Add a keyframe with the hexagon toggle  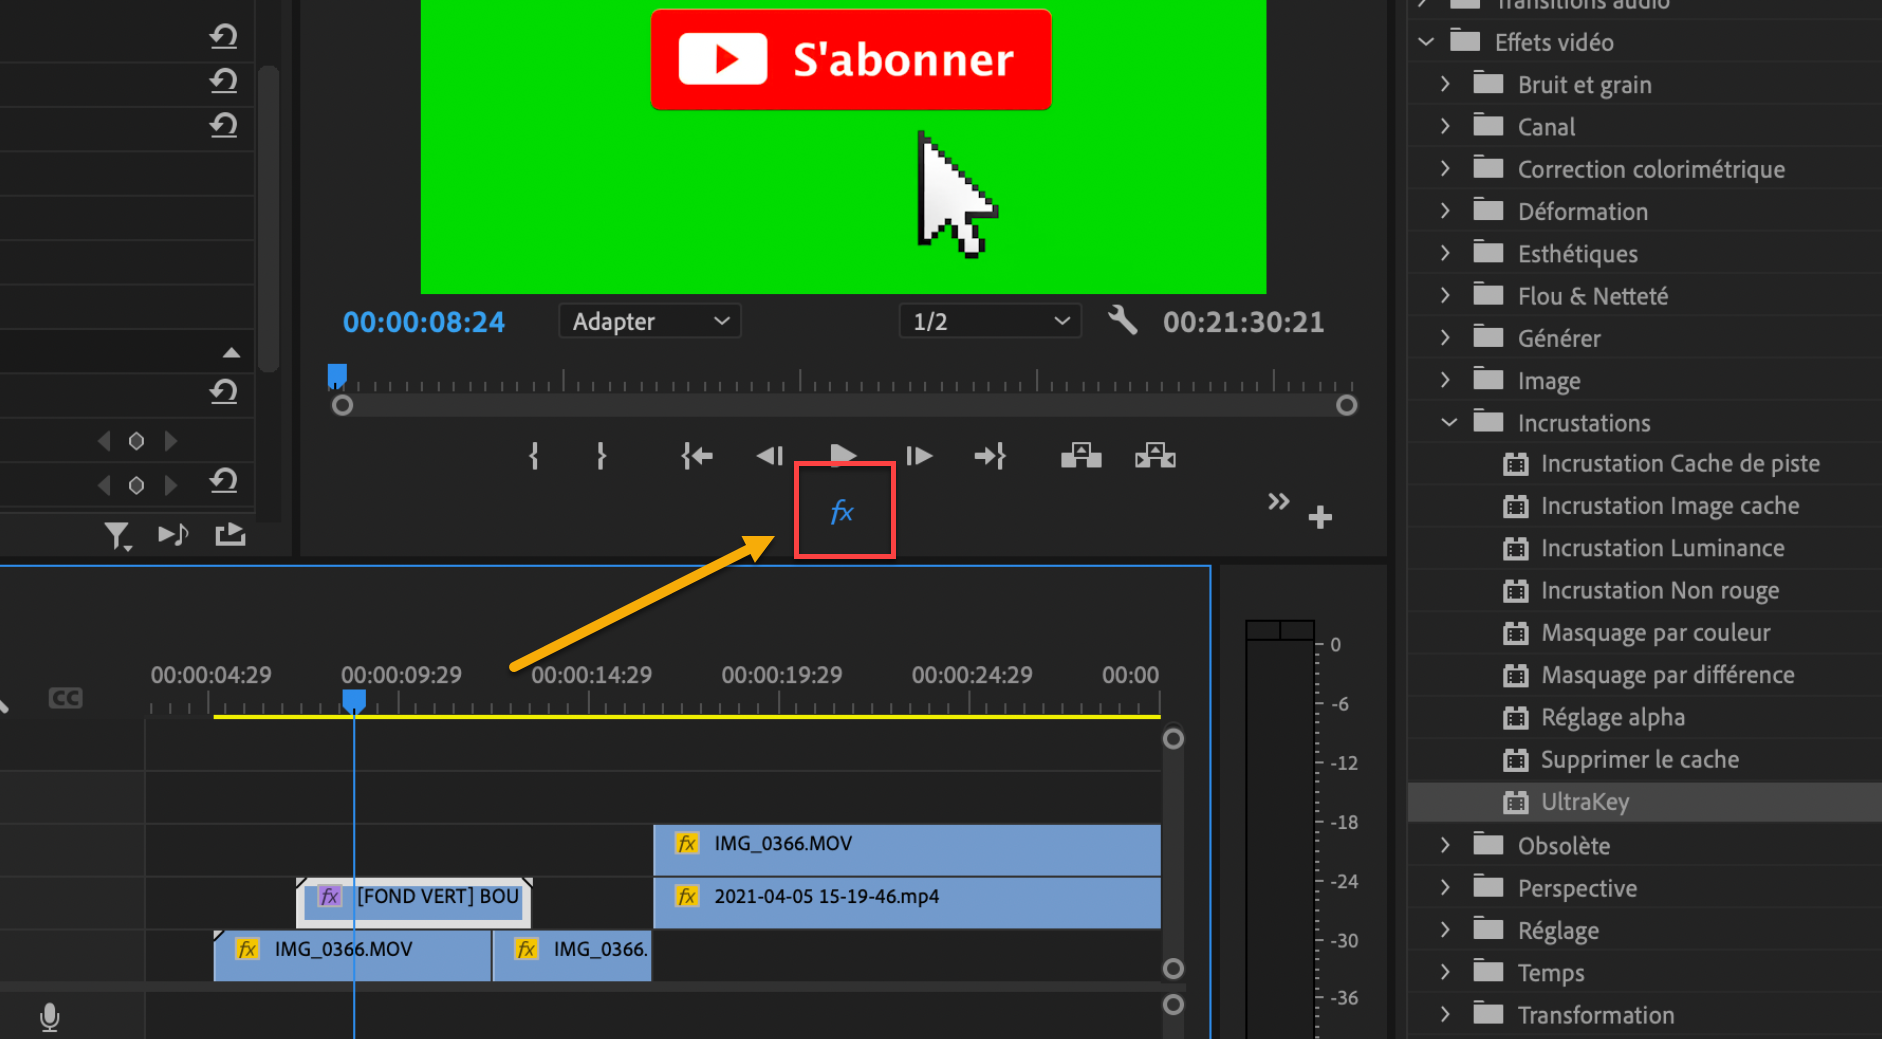tap(136, 441)
